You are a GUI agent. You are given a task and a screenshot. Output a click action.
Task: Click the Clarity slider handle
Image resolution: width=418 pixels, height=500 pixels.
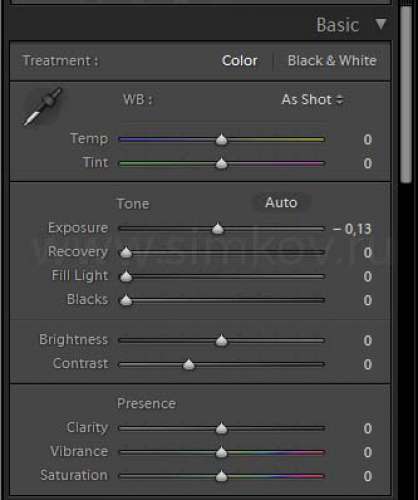[221, 428]
